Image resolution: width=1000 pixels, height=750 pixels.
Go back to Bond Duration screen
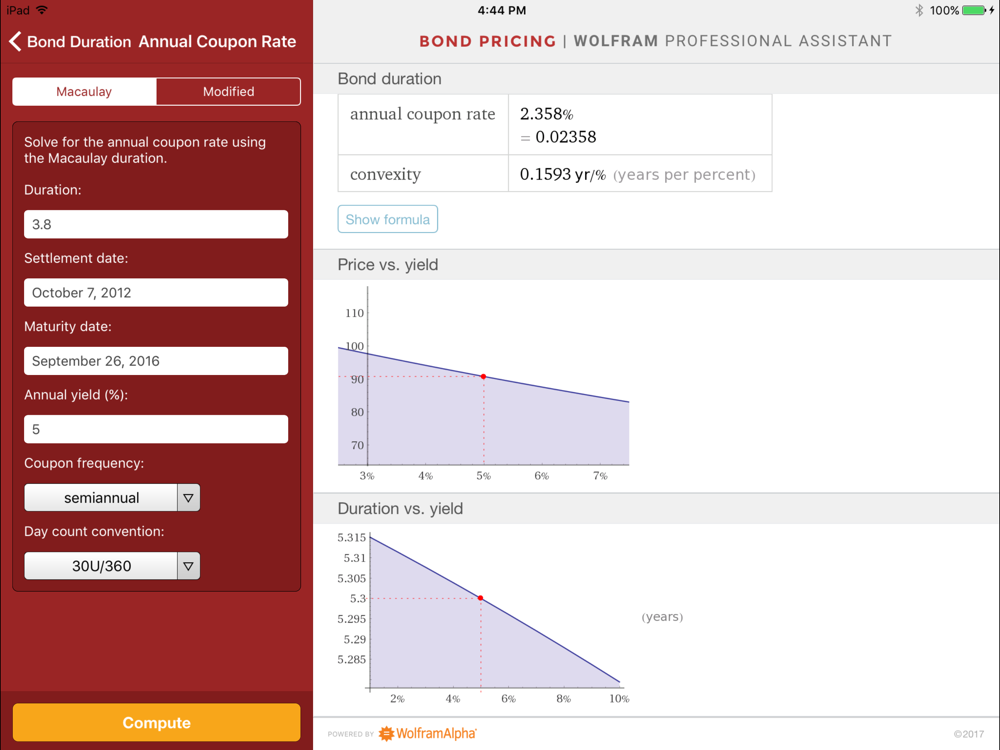70,41
